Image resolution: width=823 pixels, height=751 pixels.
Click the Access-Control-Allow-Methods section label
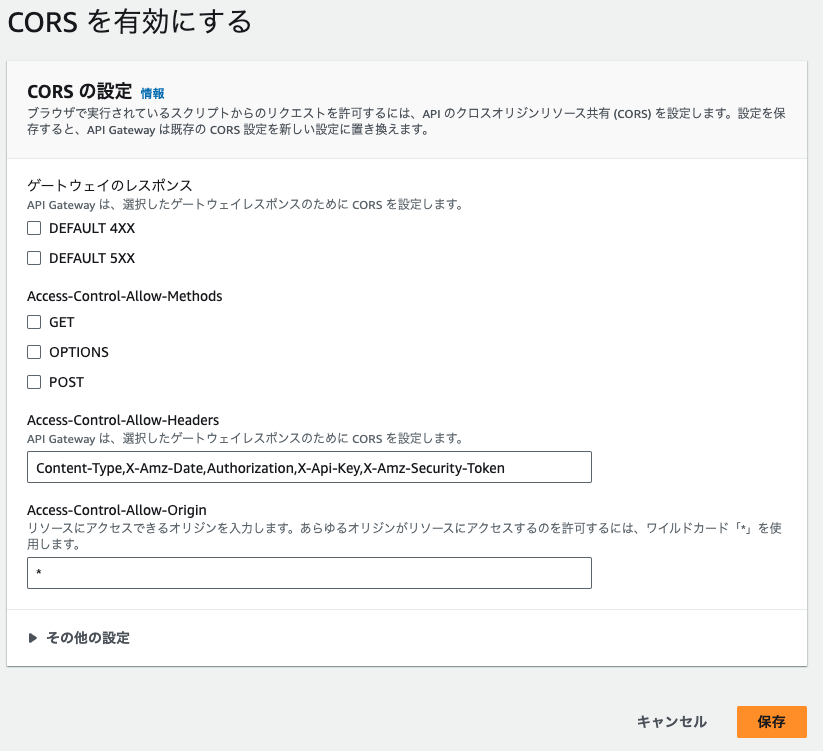coord(124,297)
